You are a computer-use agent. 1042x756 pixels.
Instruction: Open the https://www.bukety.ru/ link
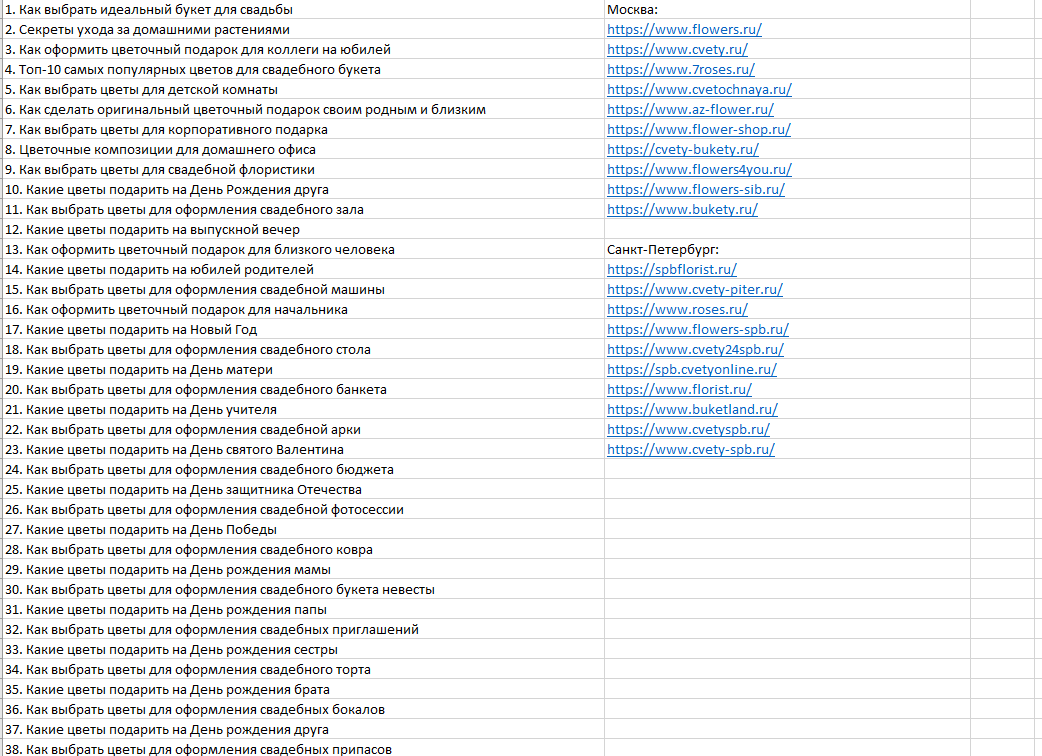(682, 210)
